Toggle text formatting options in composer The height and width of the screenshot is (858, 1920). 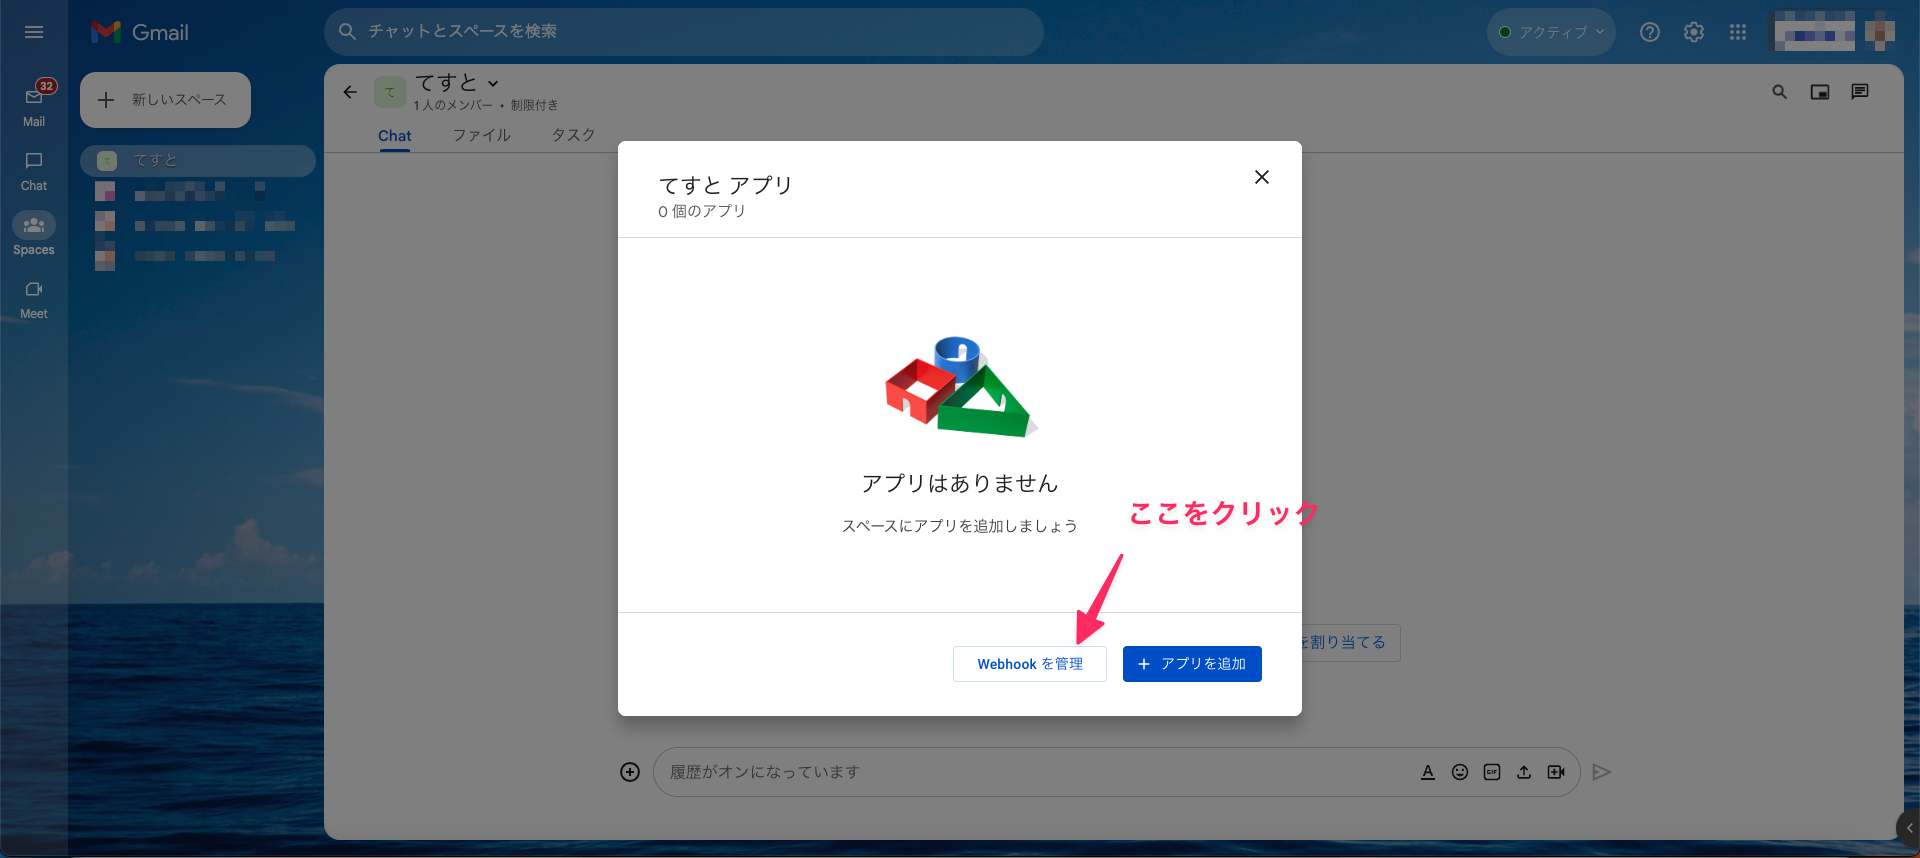tap(1428, 772)
